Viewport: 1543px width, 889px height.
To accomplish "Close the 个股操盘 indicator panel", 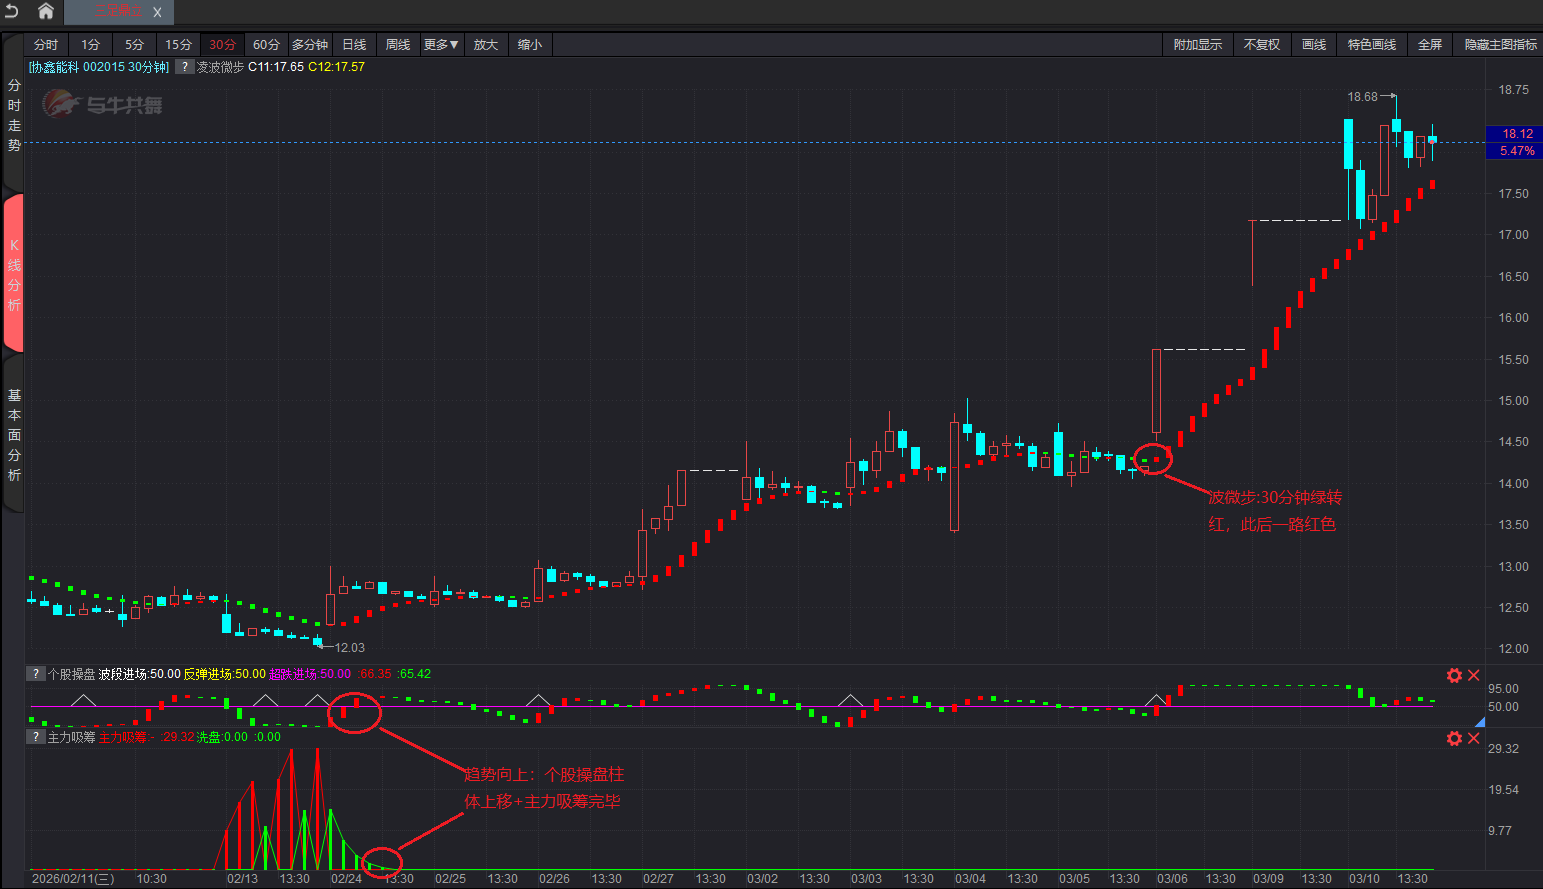I will click(1473, 676).
